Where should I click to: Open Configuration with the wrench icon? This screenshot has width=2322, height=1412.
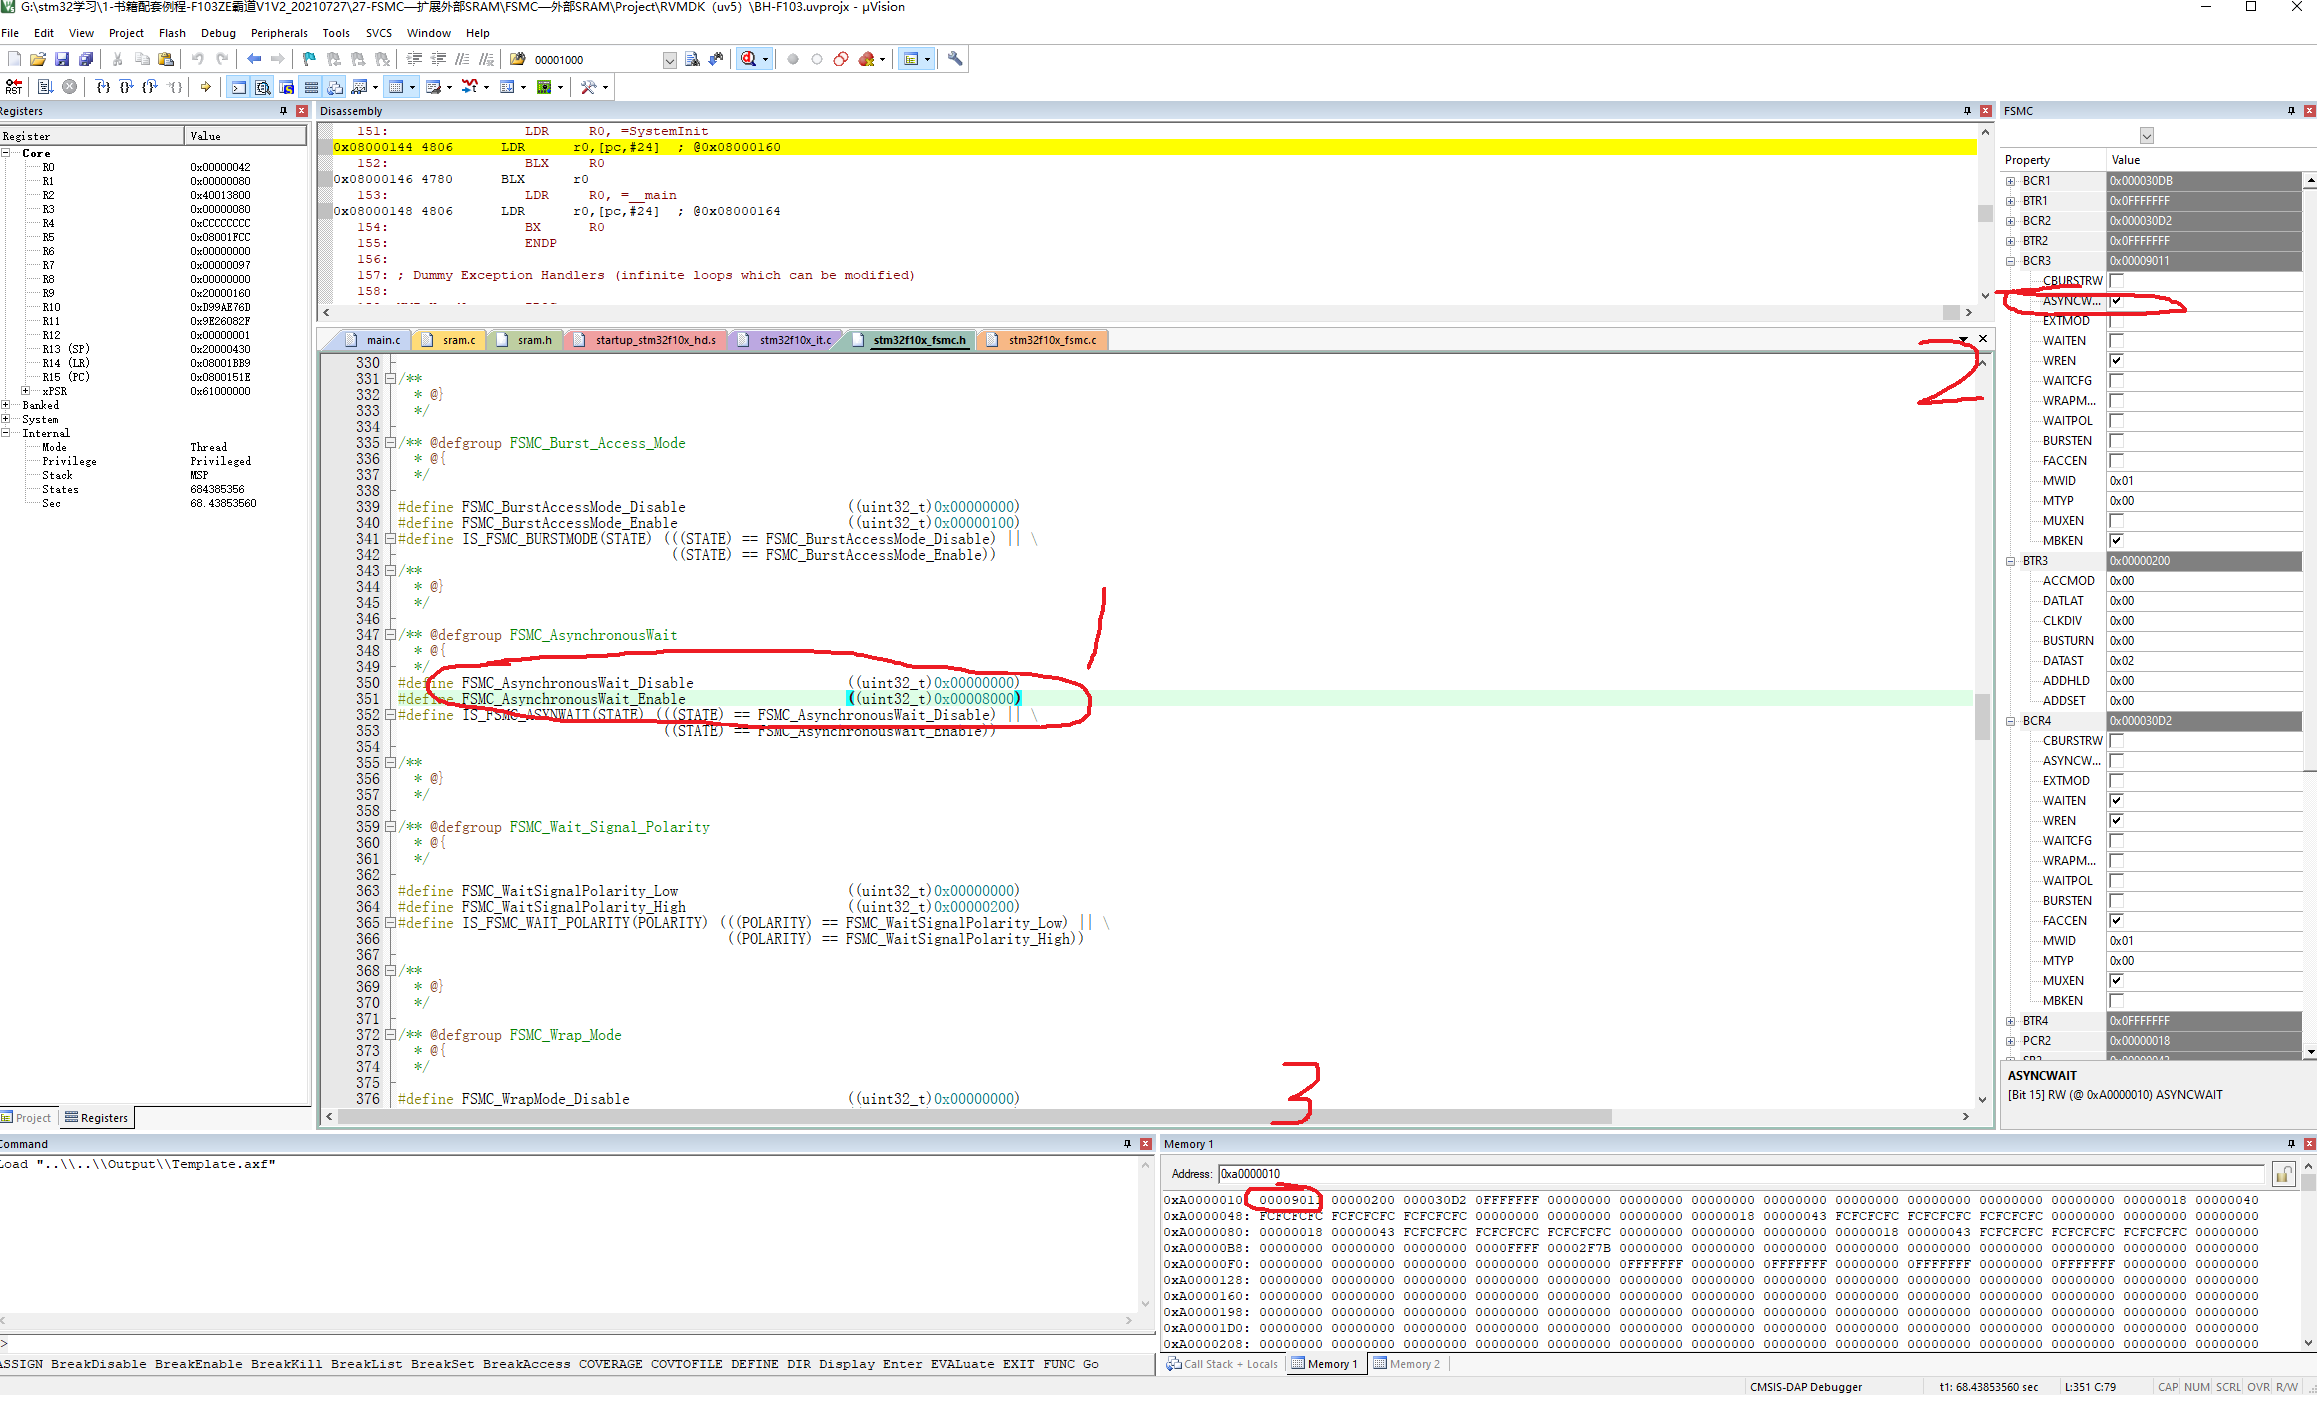coord(955,59)
